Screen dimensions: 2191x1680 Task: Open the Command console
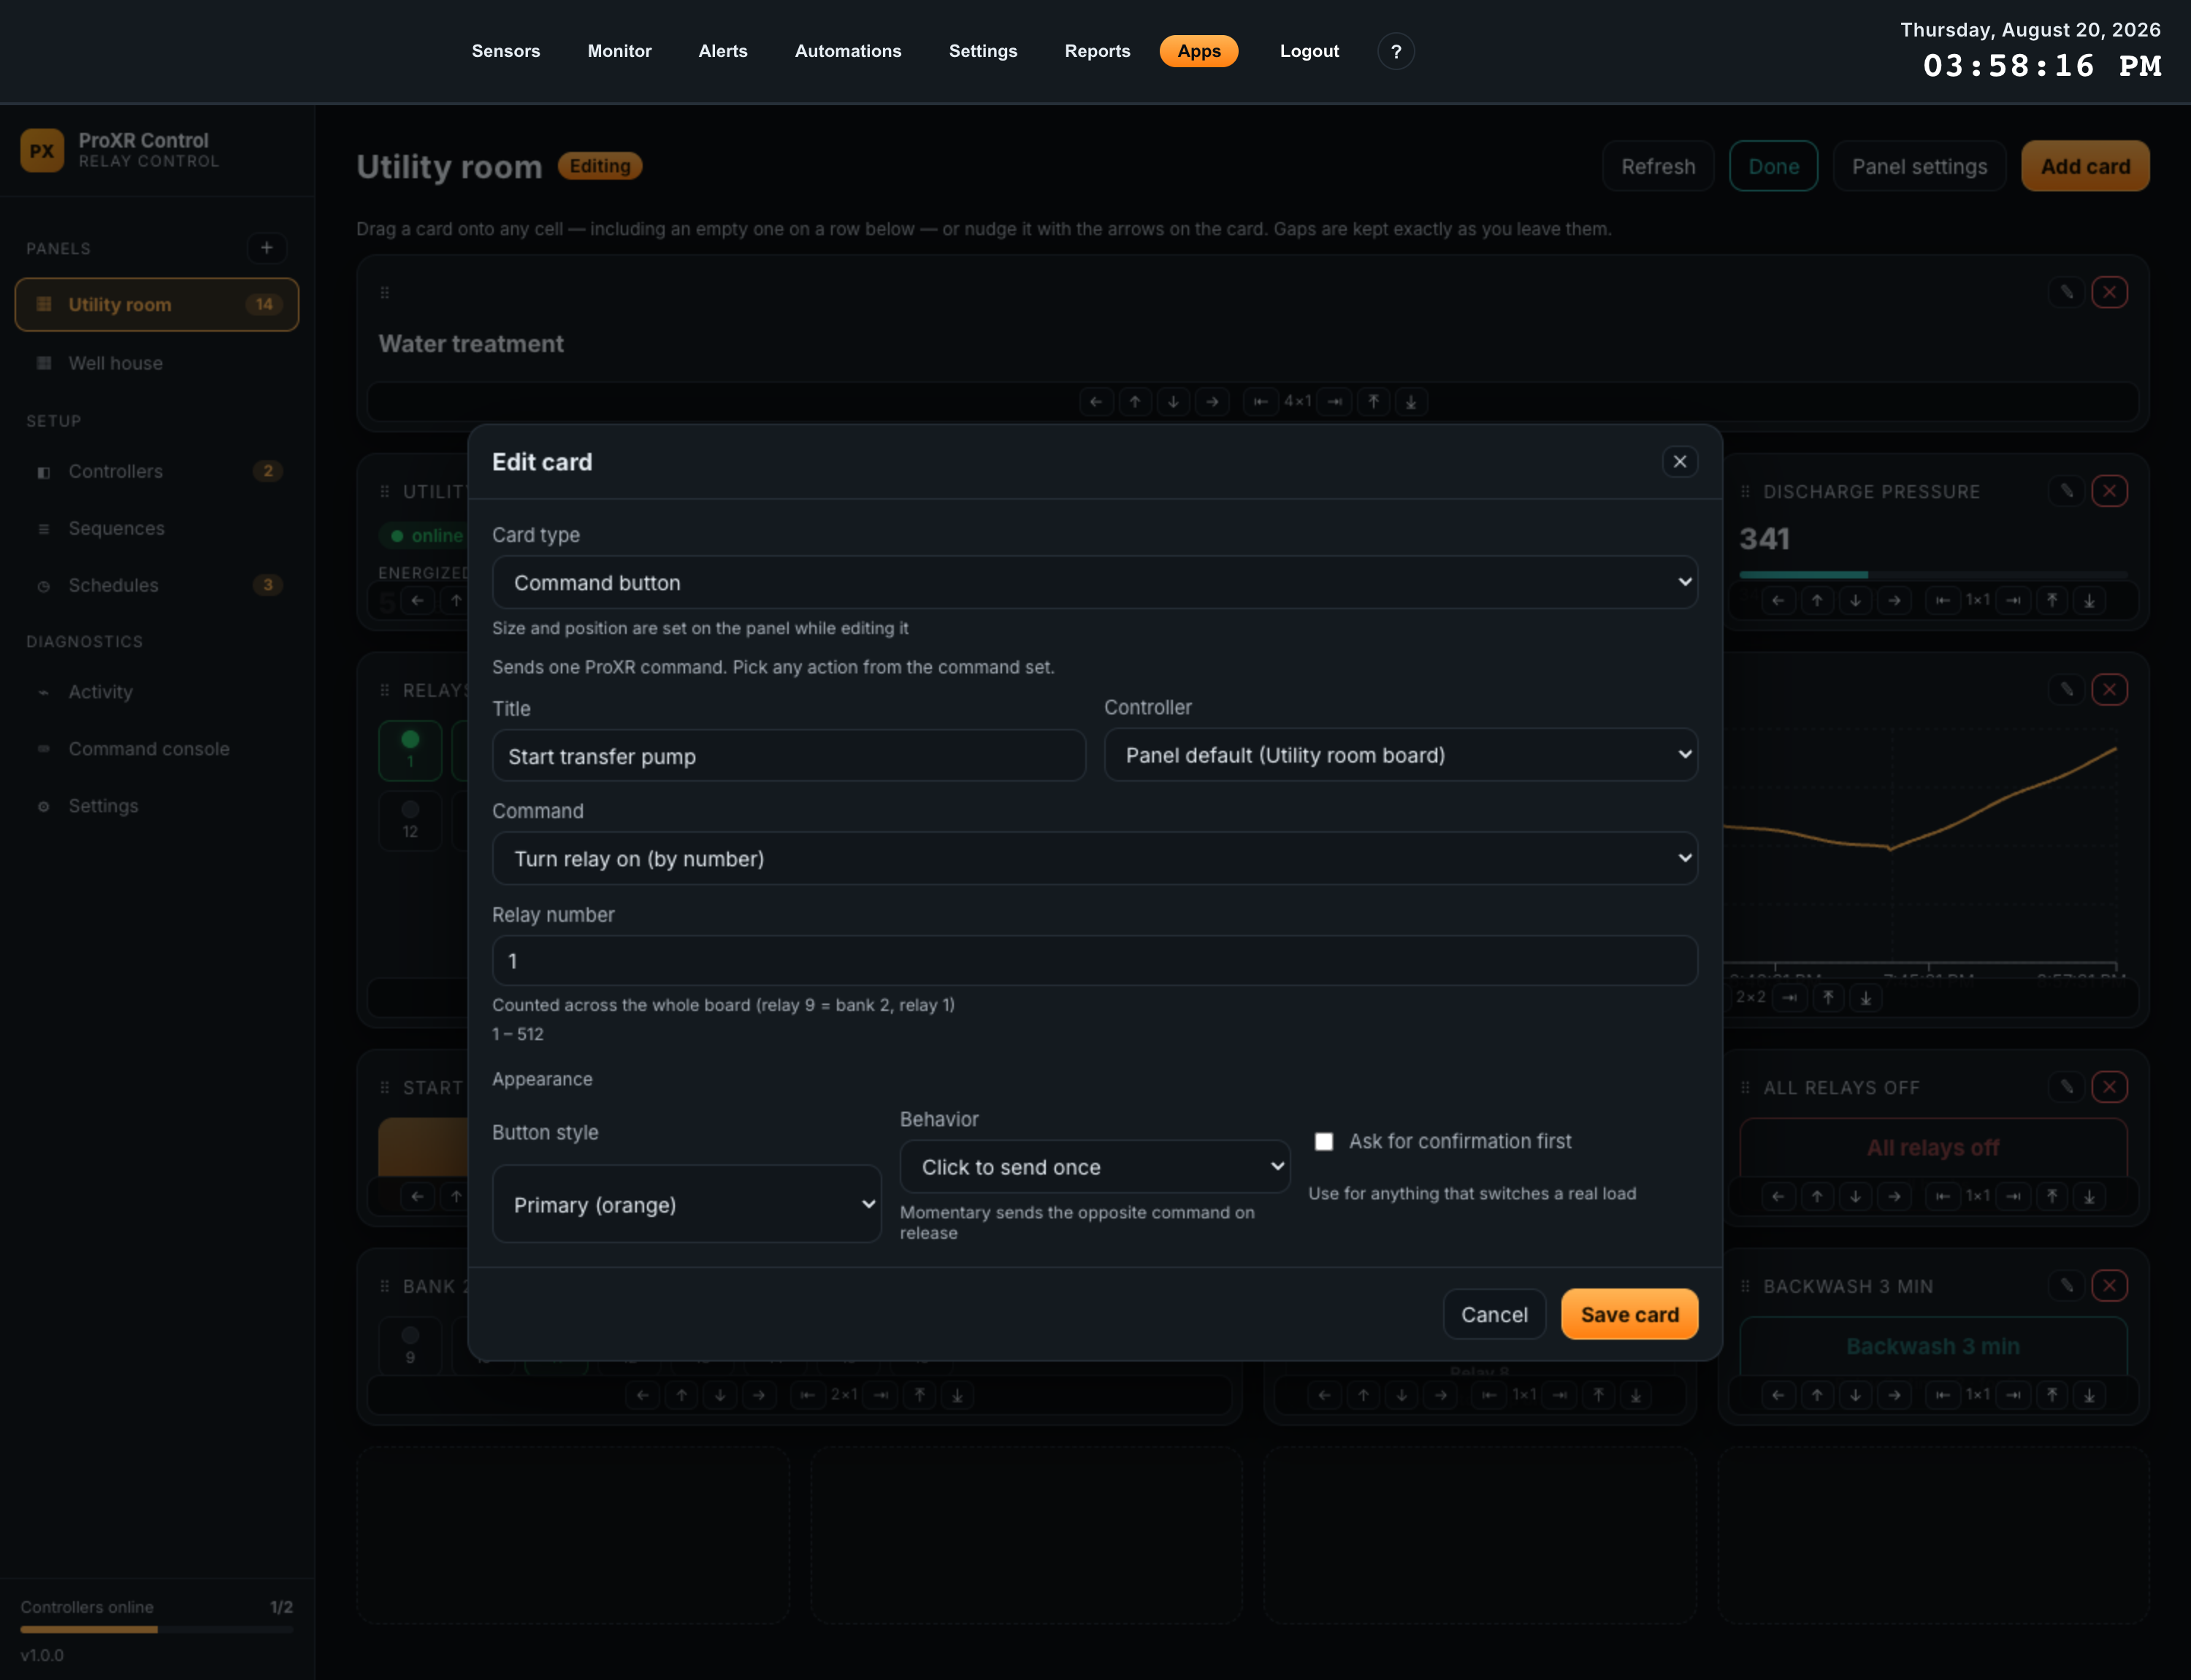pos(157,748)
